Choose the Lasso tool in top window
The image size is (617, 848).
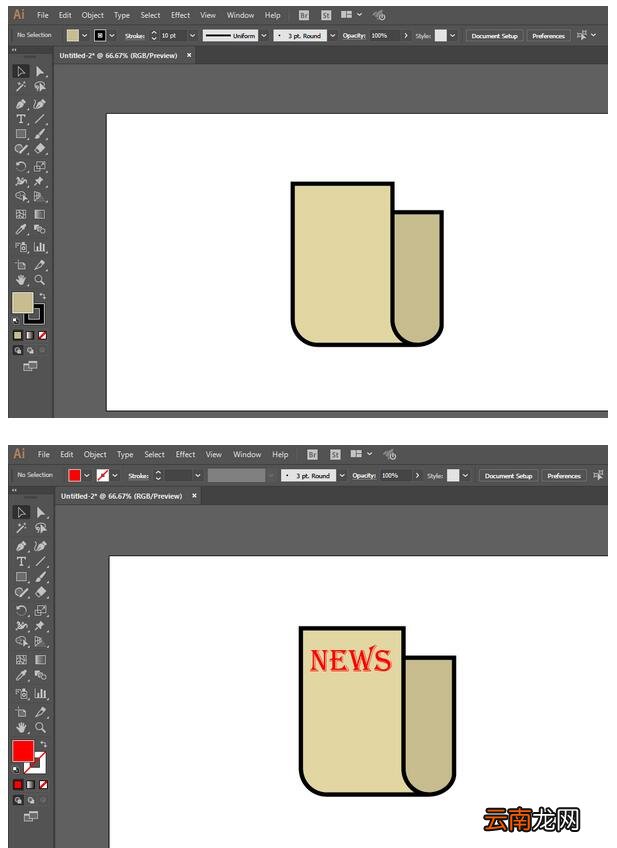pos(39,87)
